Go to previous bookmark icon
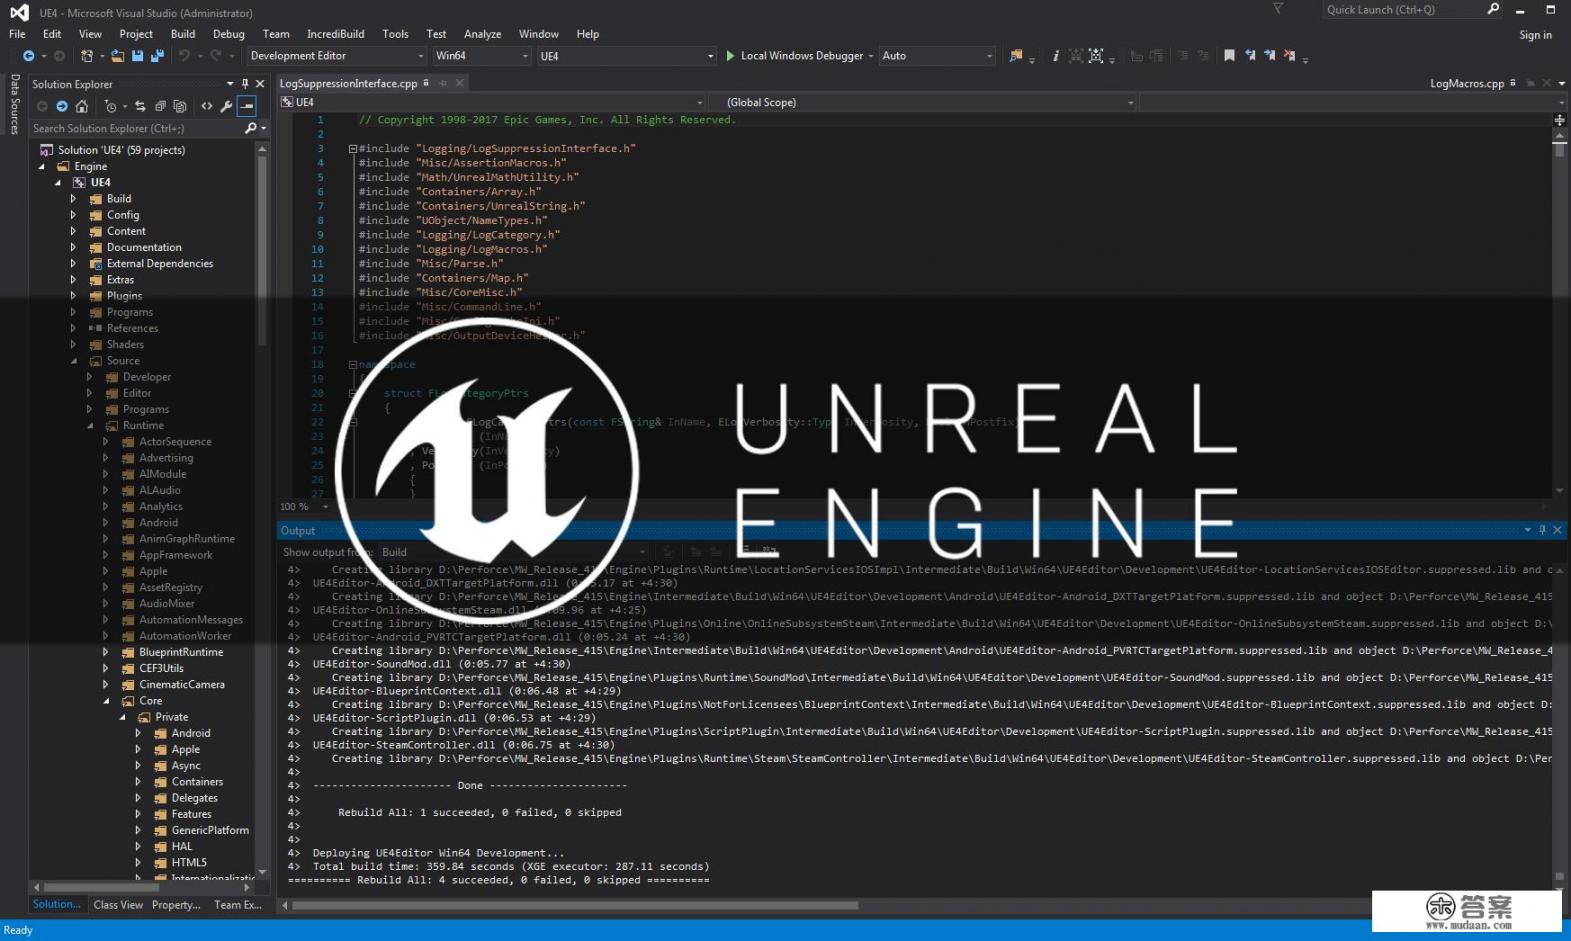This screenshot has width=1571, height=941. 1250,56
